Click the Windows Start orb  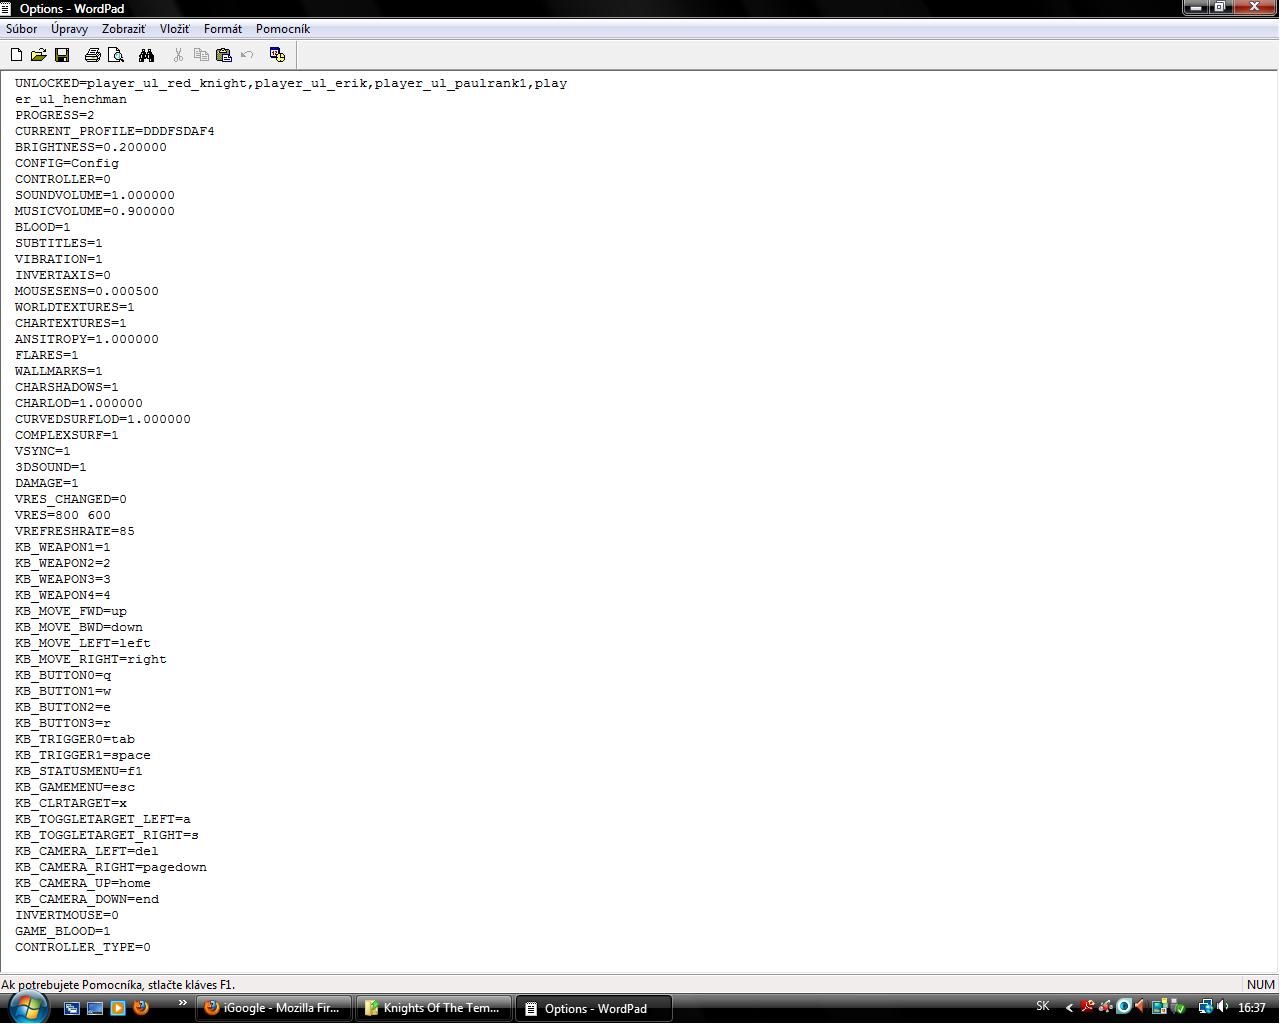(x=27, y=1007)
